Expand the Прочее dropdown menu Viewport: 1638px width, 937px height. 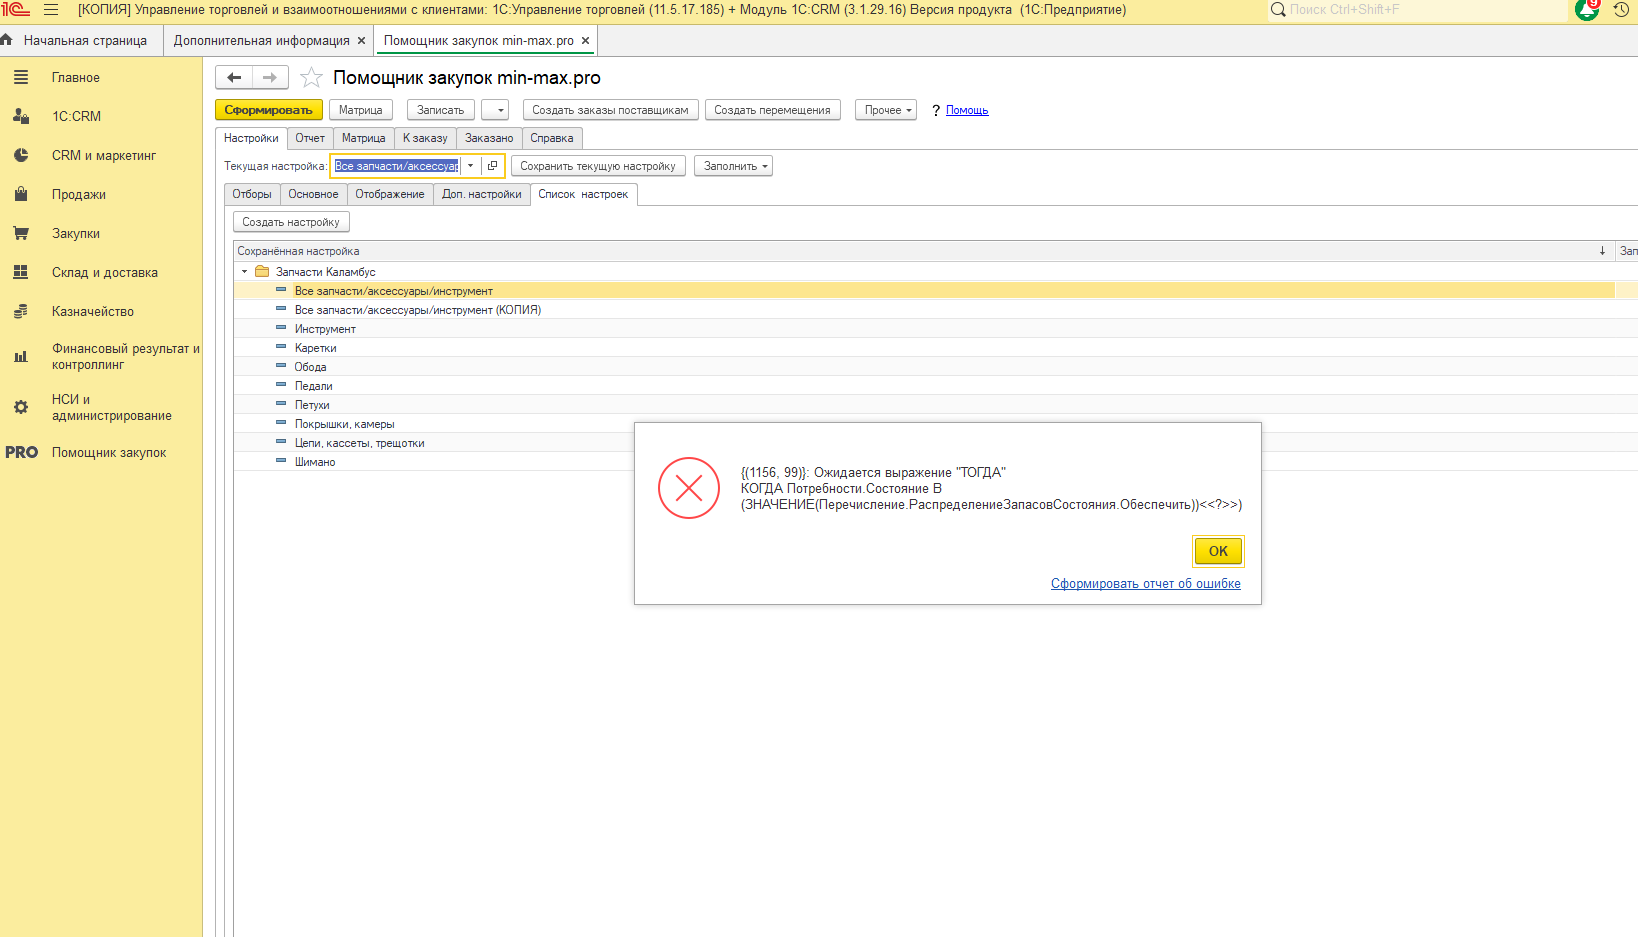[x=886, y=110]
